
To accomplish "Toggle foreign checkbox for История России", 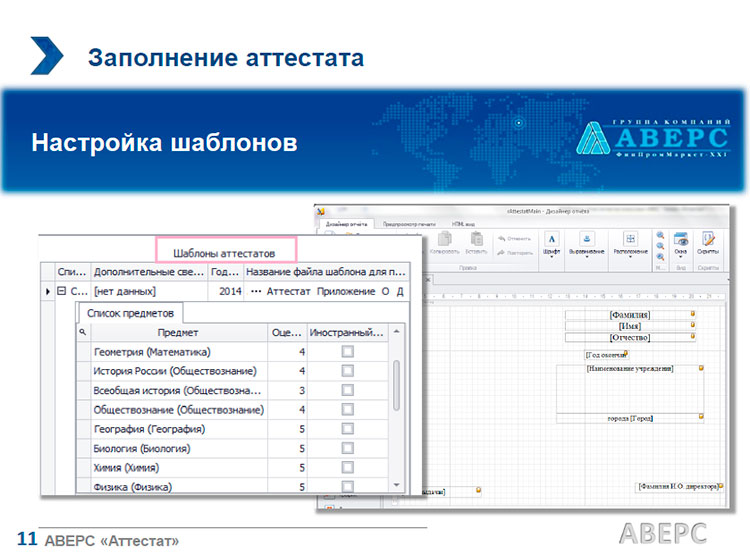I will point(348,371).
